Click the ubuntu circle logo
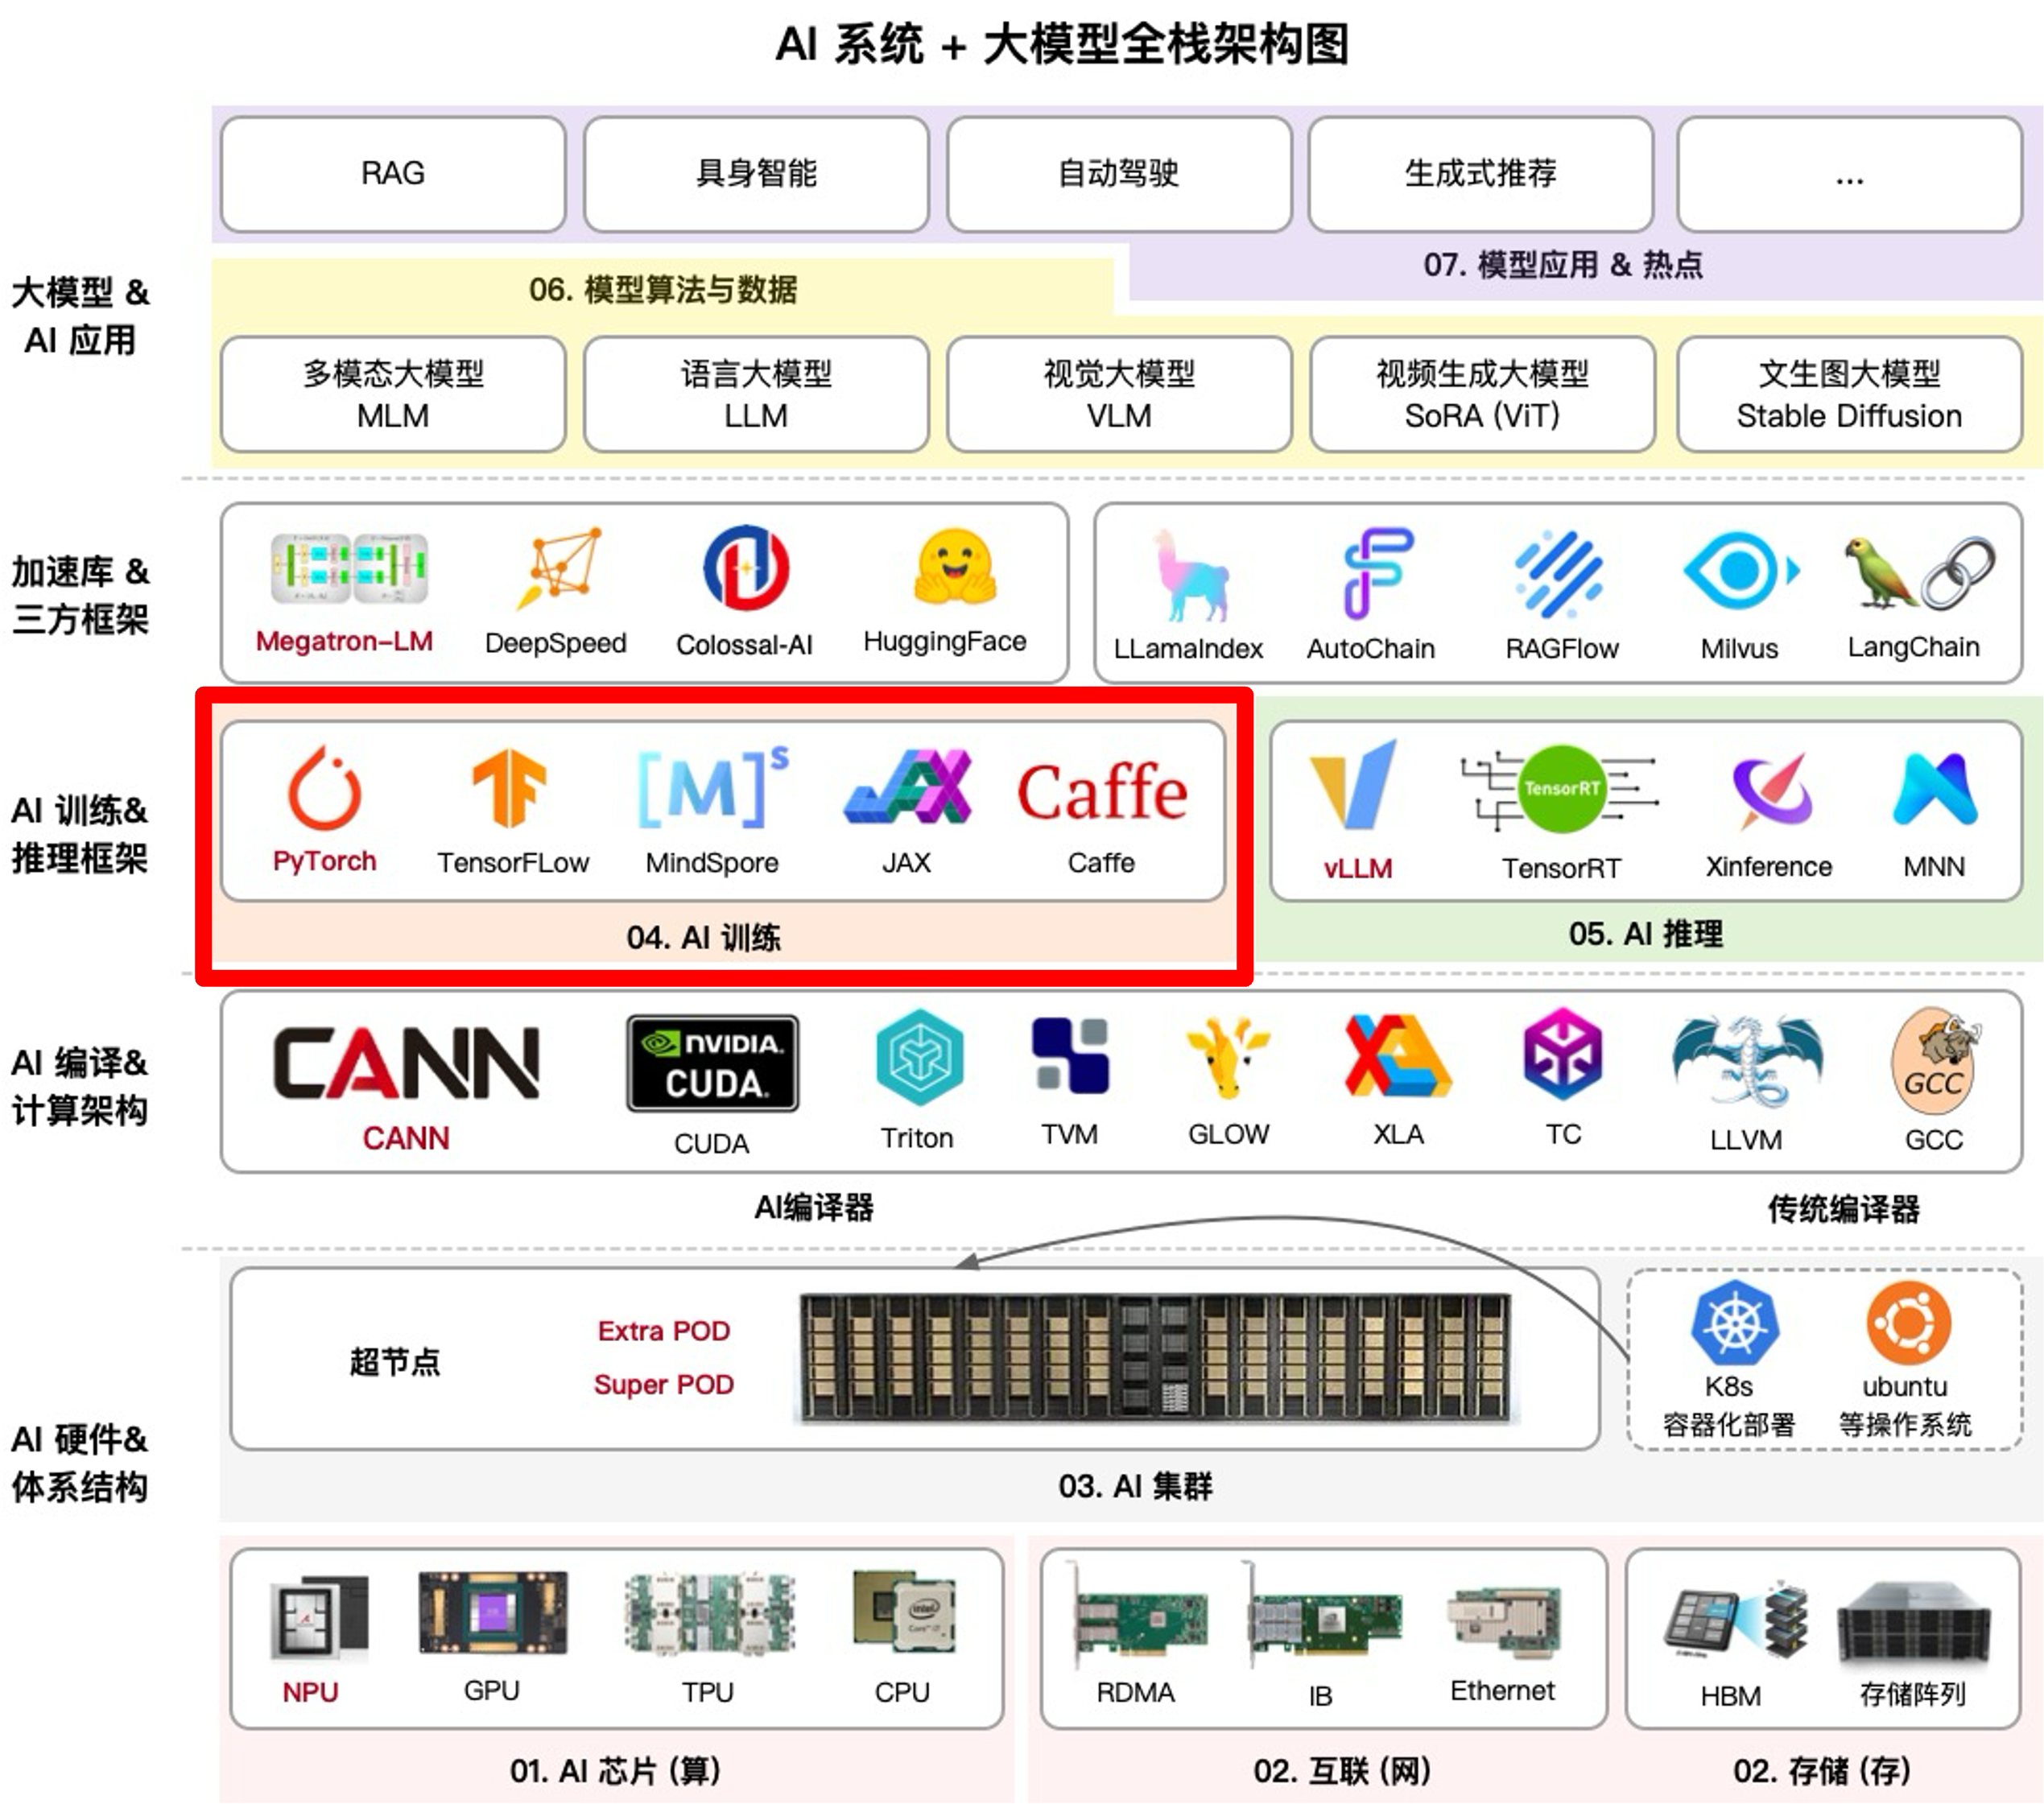This screenshot has height=1804, width=2044. coord(1908,1323)
